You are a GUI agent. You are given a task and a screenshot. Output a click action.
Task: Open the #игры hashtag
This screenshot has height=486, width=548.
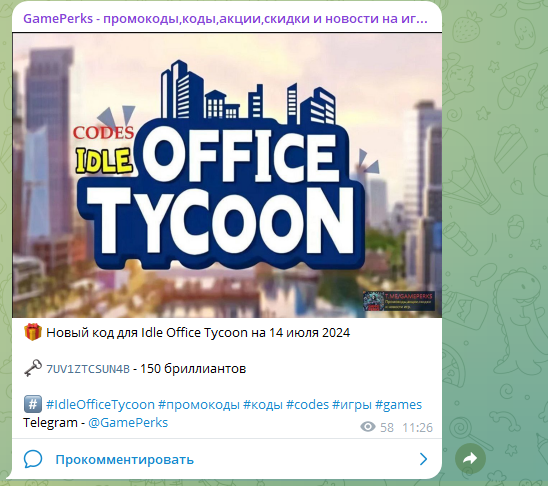click(x=352, y=405)
